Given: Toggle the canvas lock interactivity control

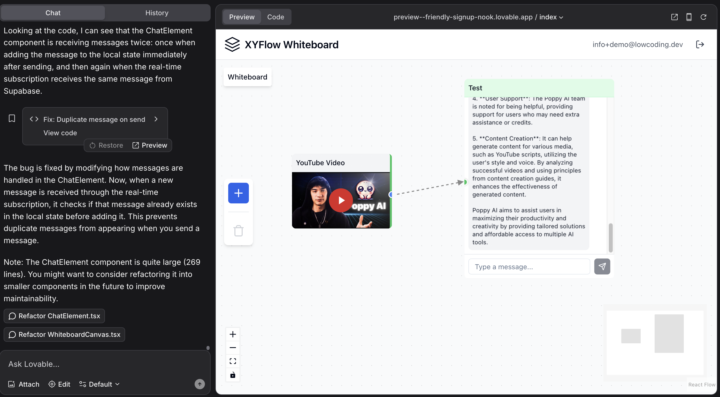Looking at the screenshot, I should click(x=233, y=375).
